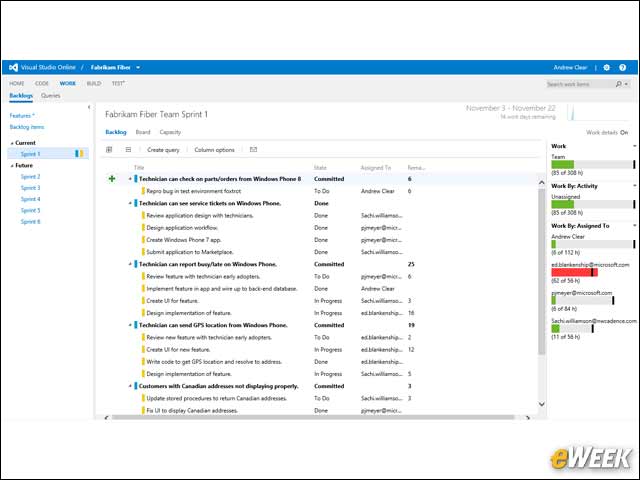Click the search magnifier icon
Screen dimensions: 640x480
click(x=618, y=84)
